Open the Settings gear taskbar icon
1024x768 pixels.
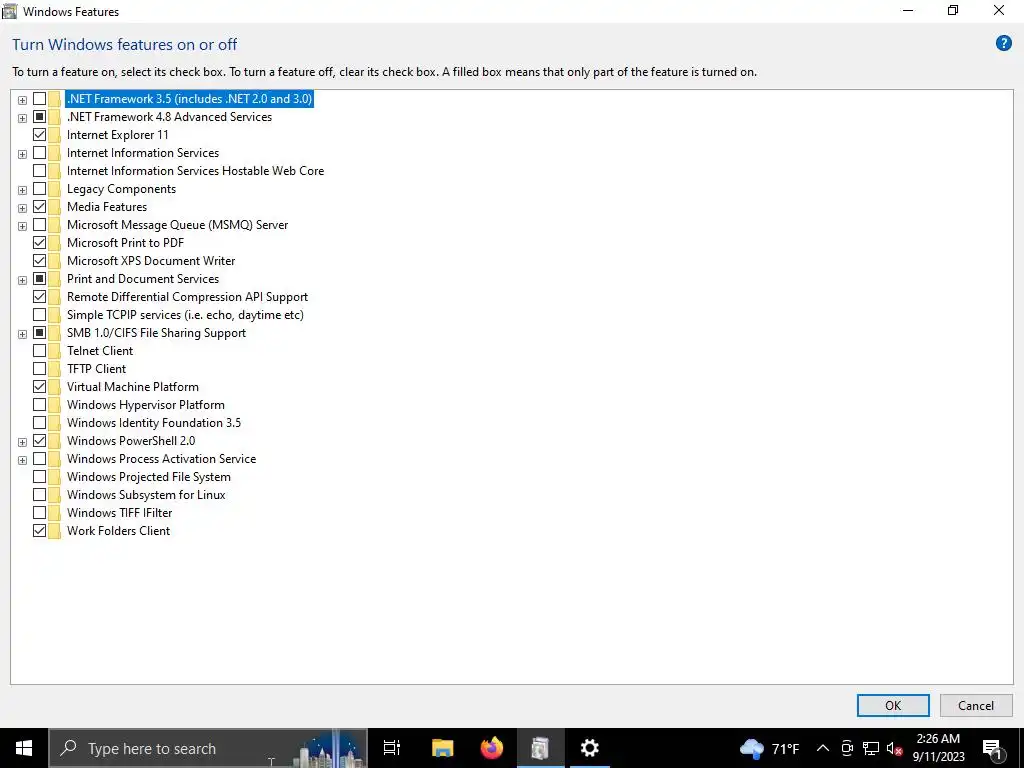(x=589, y=748)
